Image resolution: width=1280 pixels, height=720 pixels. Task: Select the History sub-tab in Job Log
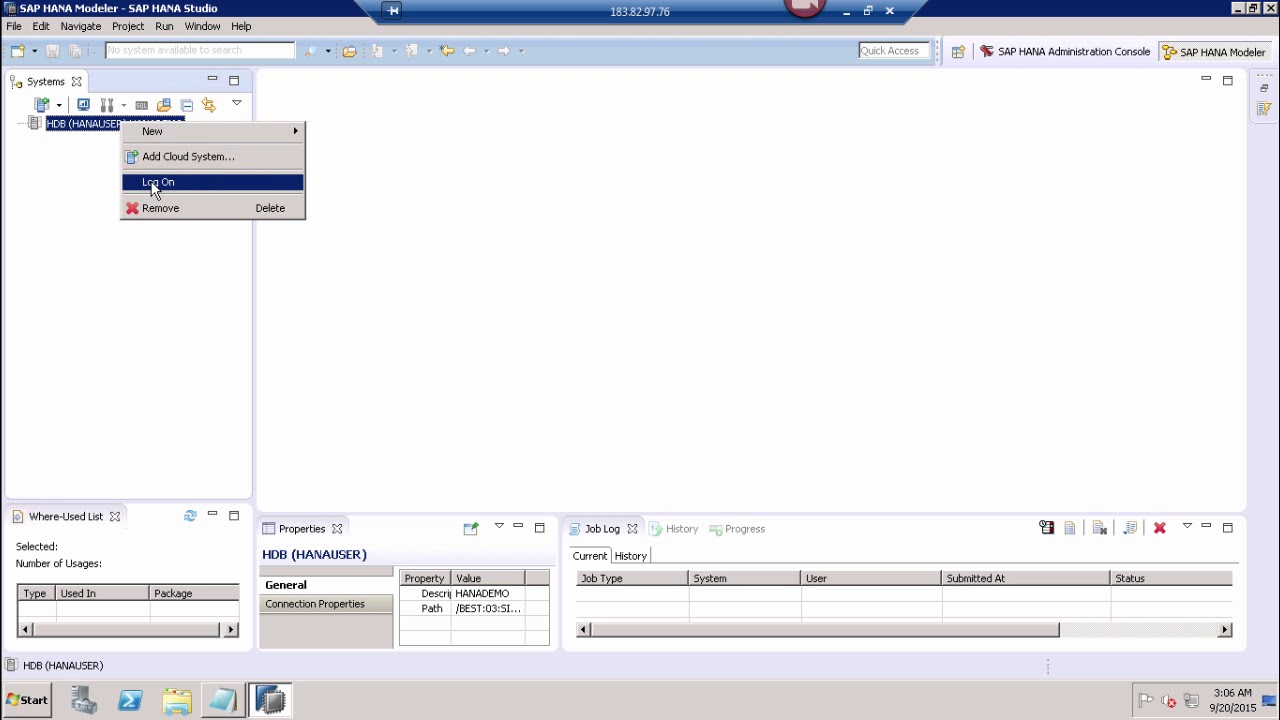click(630, 556)
